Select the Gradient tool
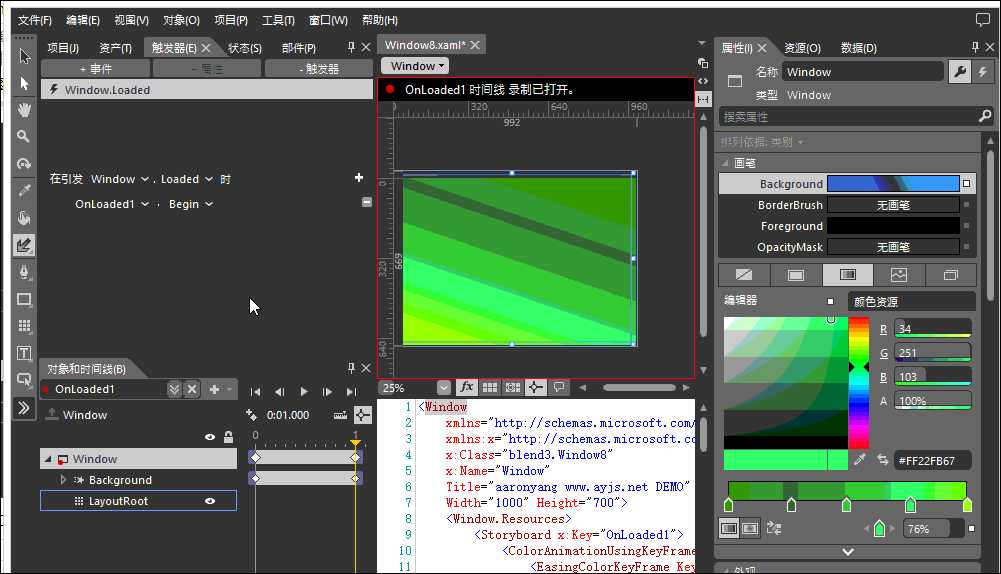Viewport: 1001px width, 574px height. click(x=24, y=245)
